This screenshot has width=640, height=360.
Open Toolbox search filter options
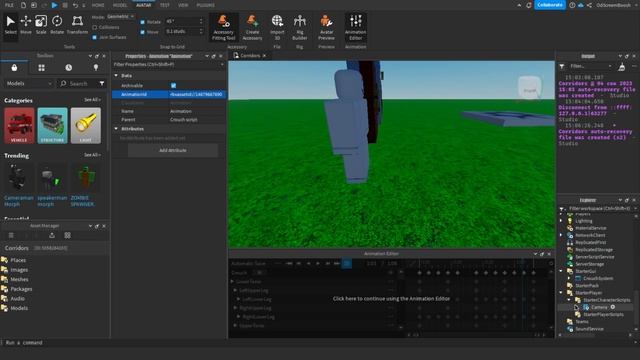102,84
